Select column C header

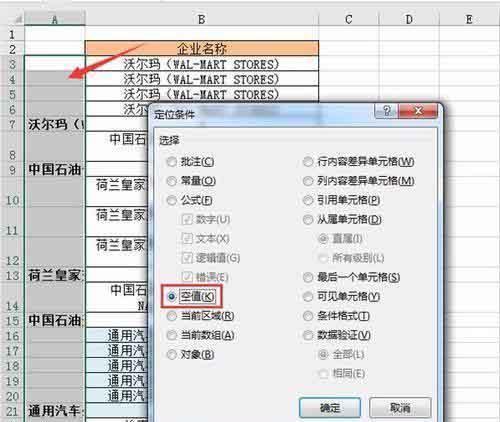[349, 19]
